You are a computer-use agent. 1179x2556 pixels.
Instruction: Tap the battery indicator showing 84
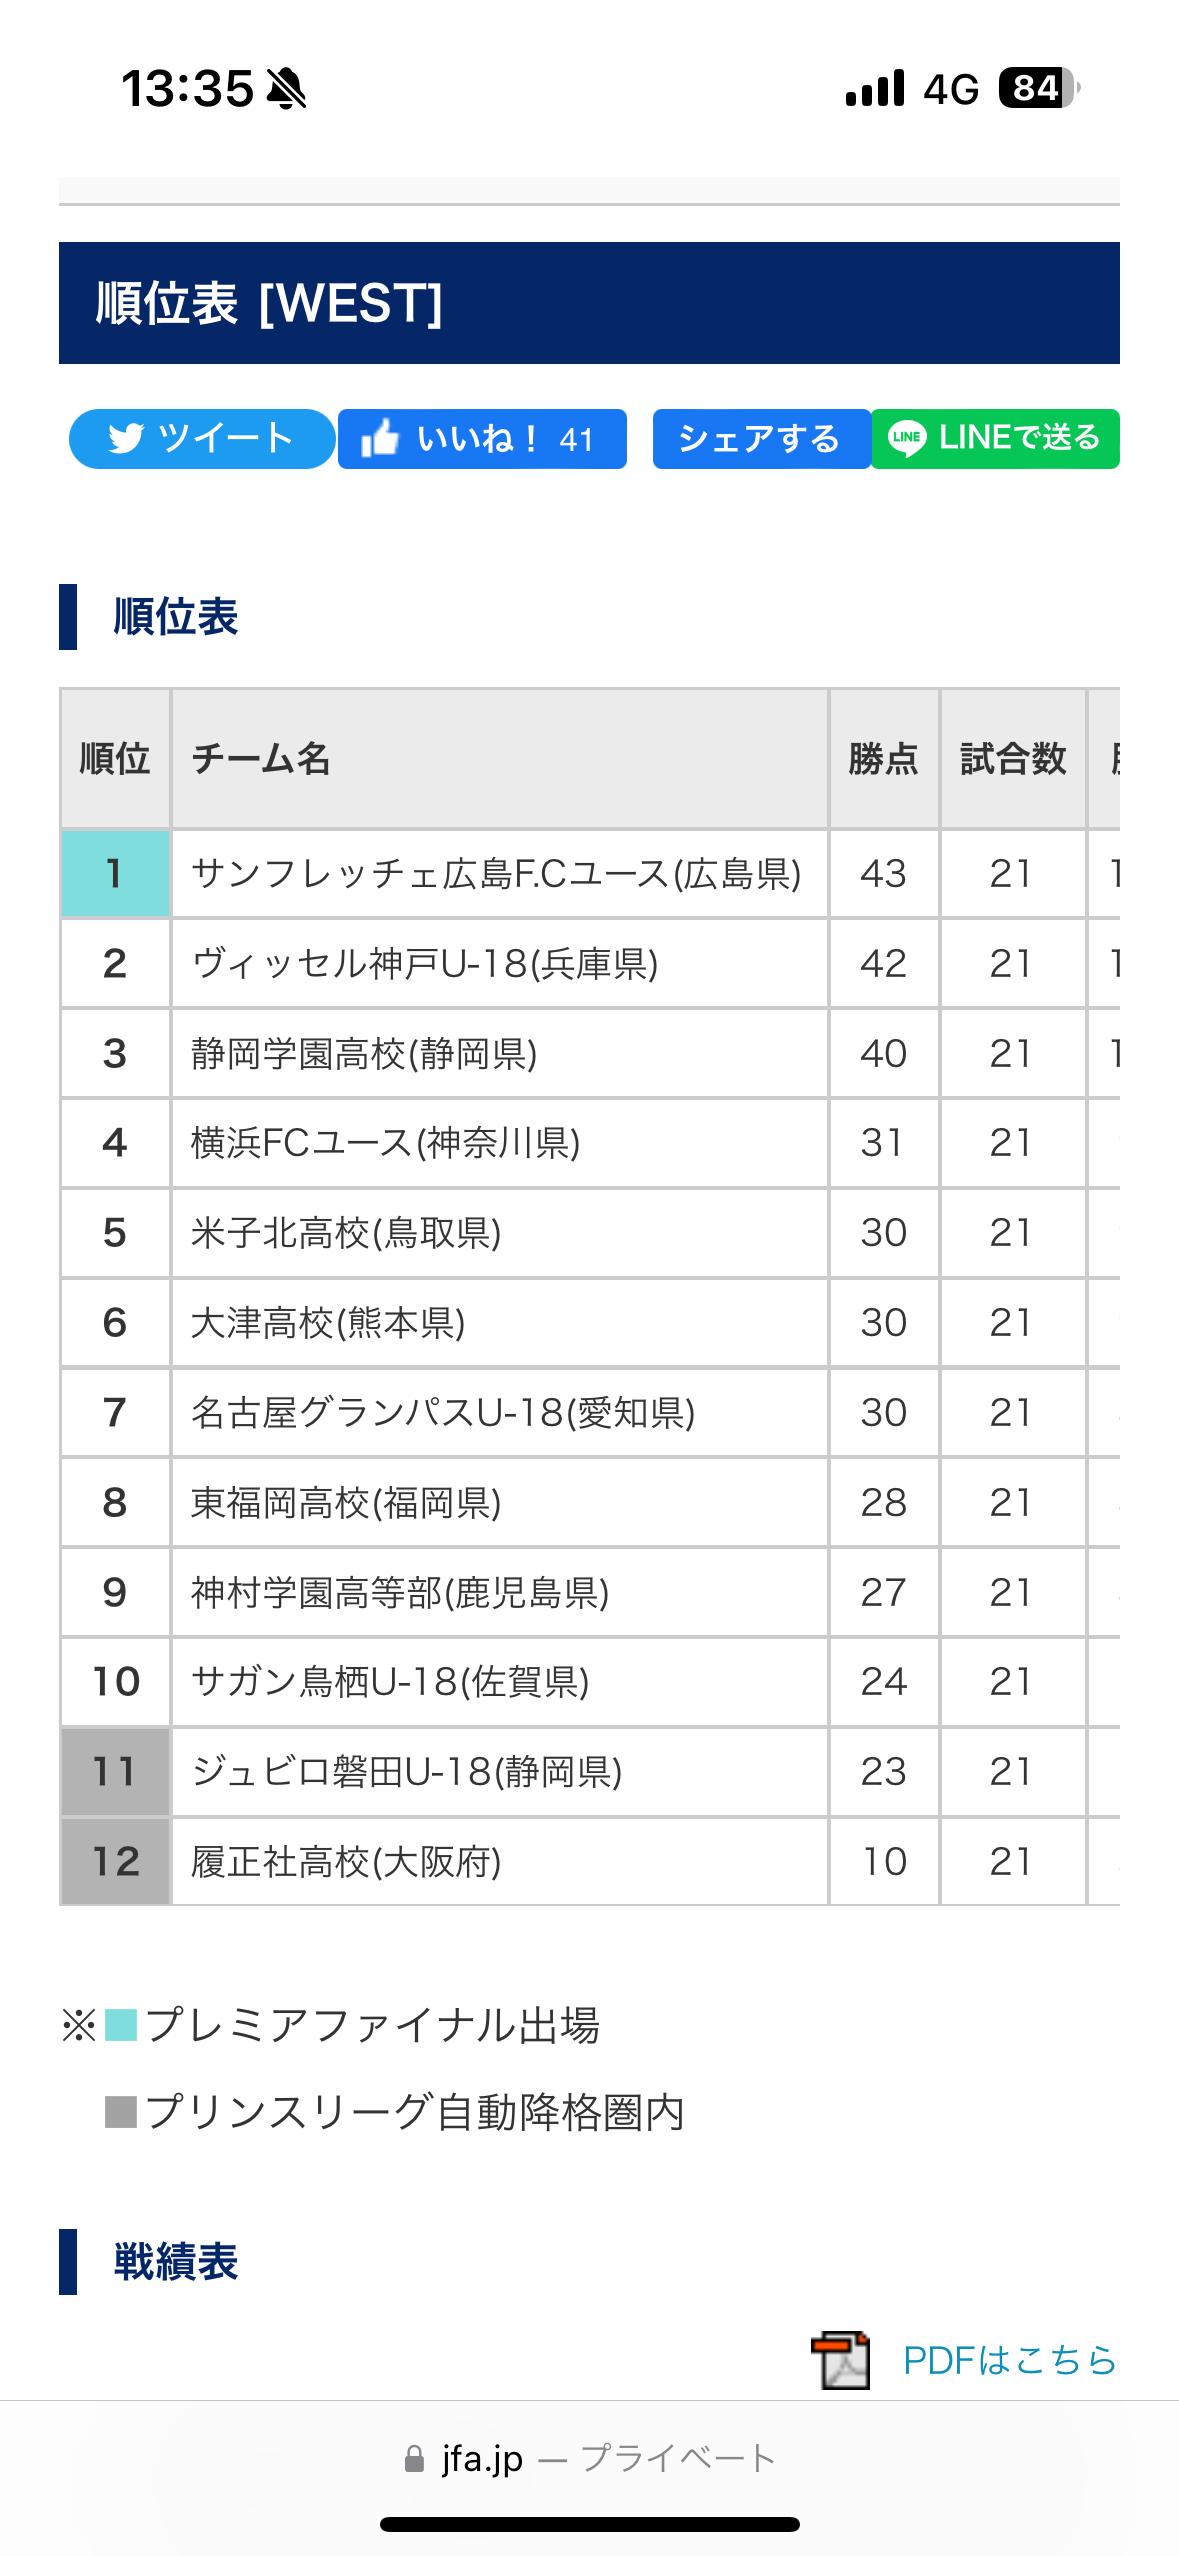click(1038, 89)
